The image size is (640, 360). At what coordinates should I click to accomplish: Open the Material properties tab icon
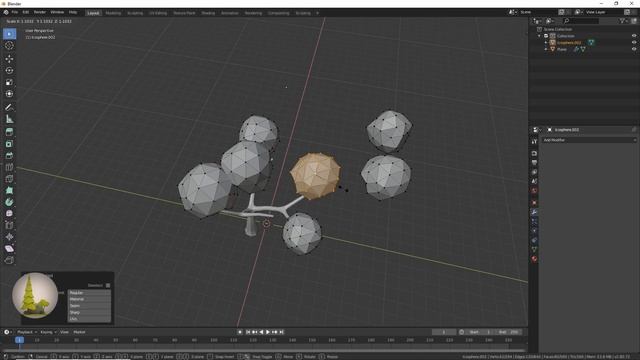click(x=534, y=259)
